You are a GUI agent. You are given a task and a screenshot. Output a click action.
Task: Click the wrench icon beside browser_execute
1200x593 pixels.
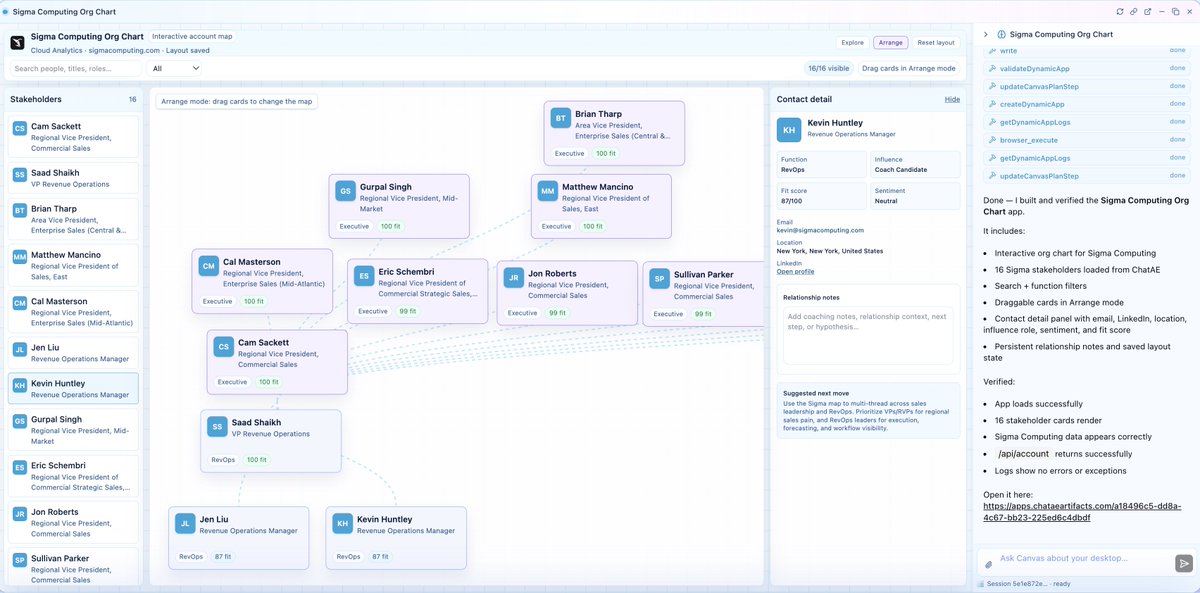click(x=992, y=140)
